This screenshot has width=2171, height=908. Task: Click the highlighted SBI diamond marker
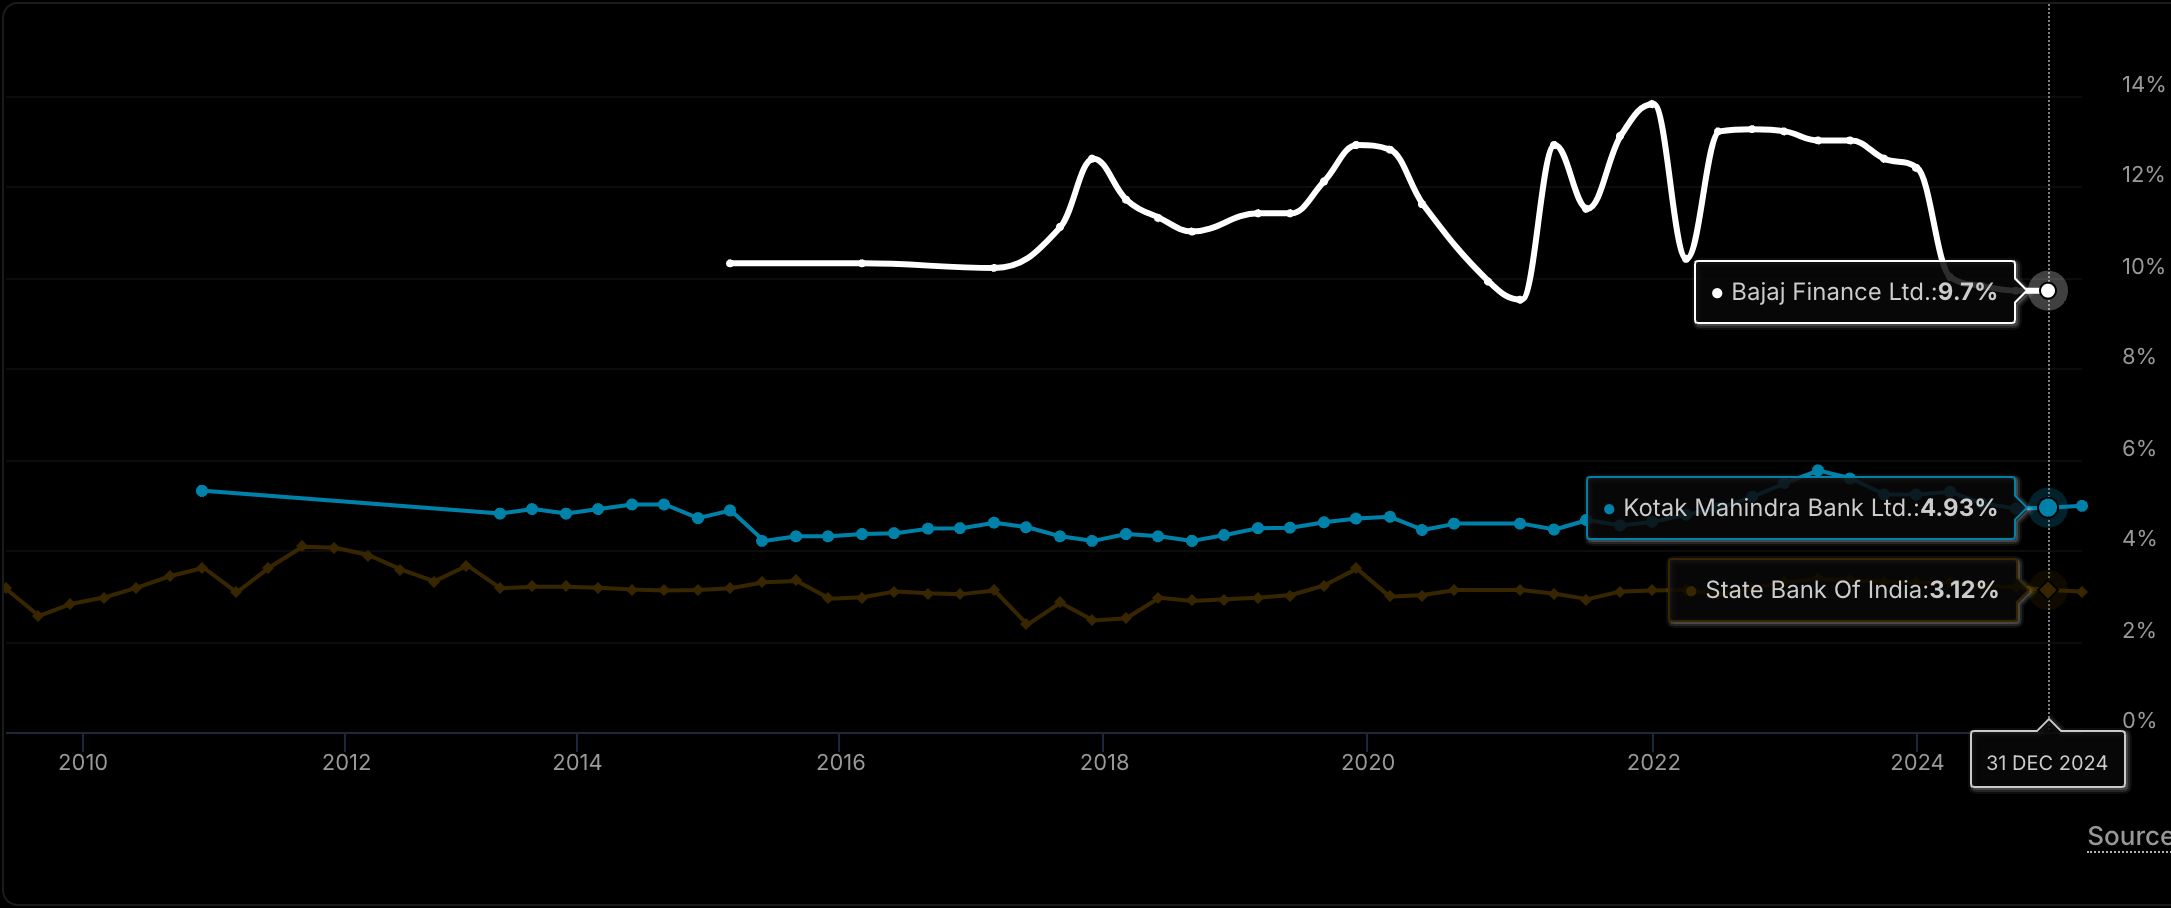(2048, 590)
